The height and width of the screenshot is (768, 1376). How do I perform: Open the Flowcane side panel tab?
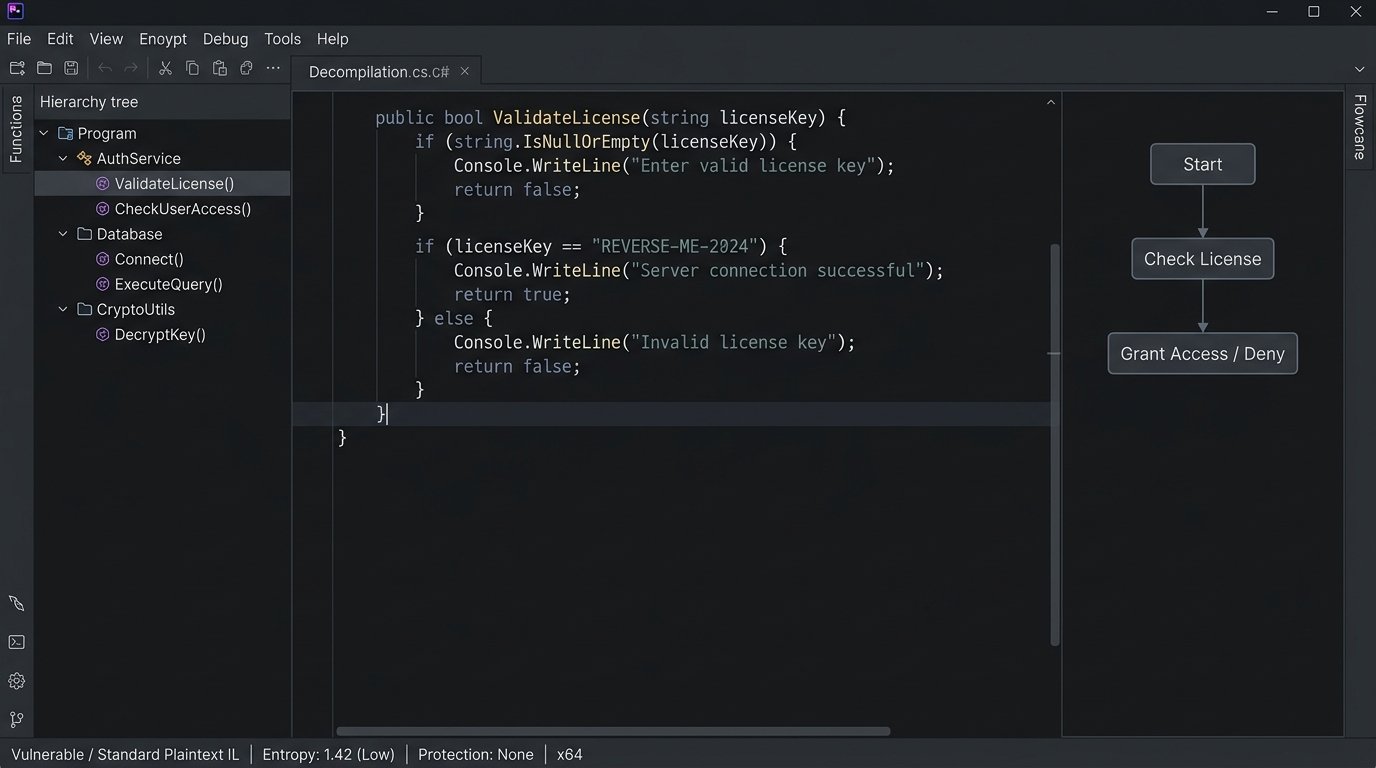[x=1360, y=127]
